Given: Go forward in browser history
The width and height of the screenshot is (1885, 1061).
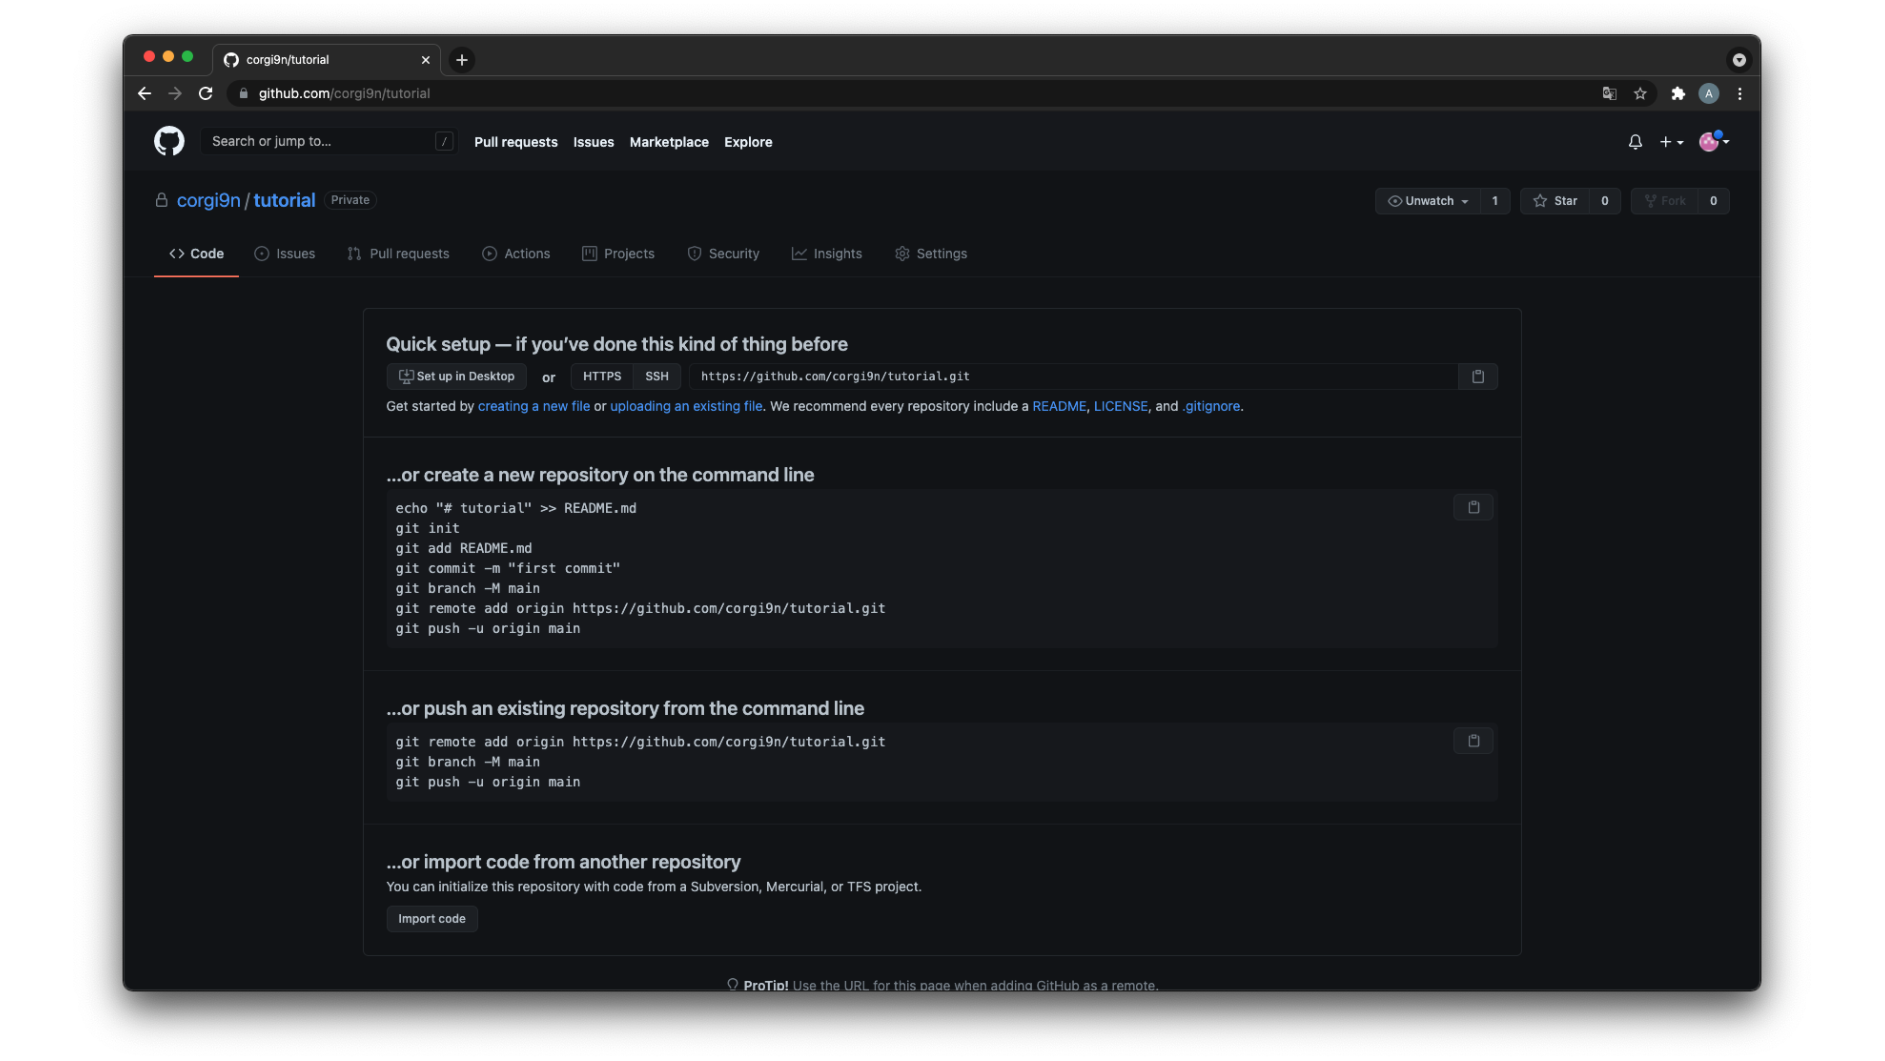Looking at the screenshot, I should click(x=175, y=93).
